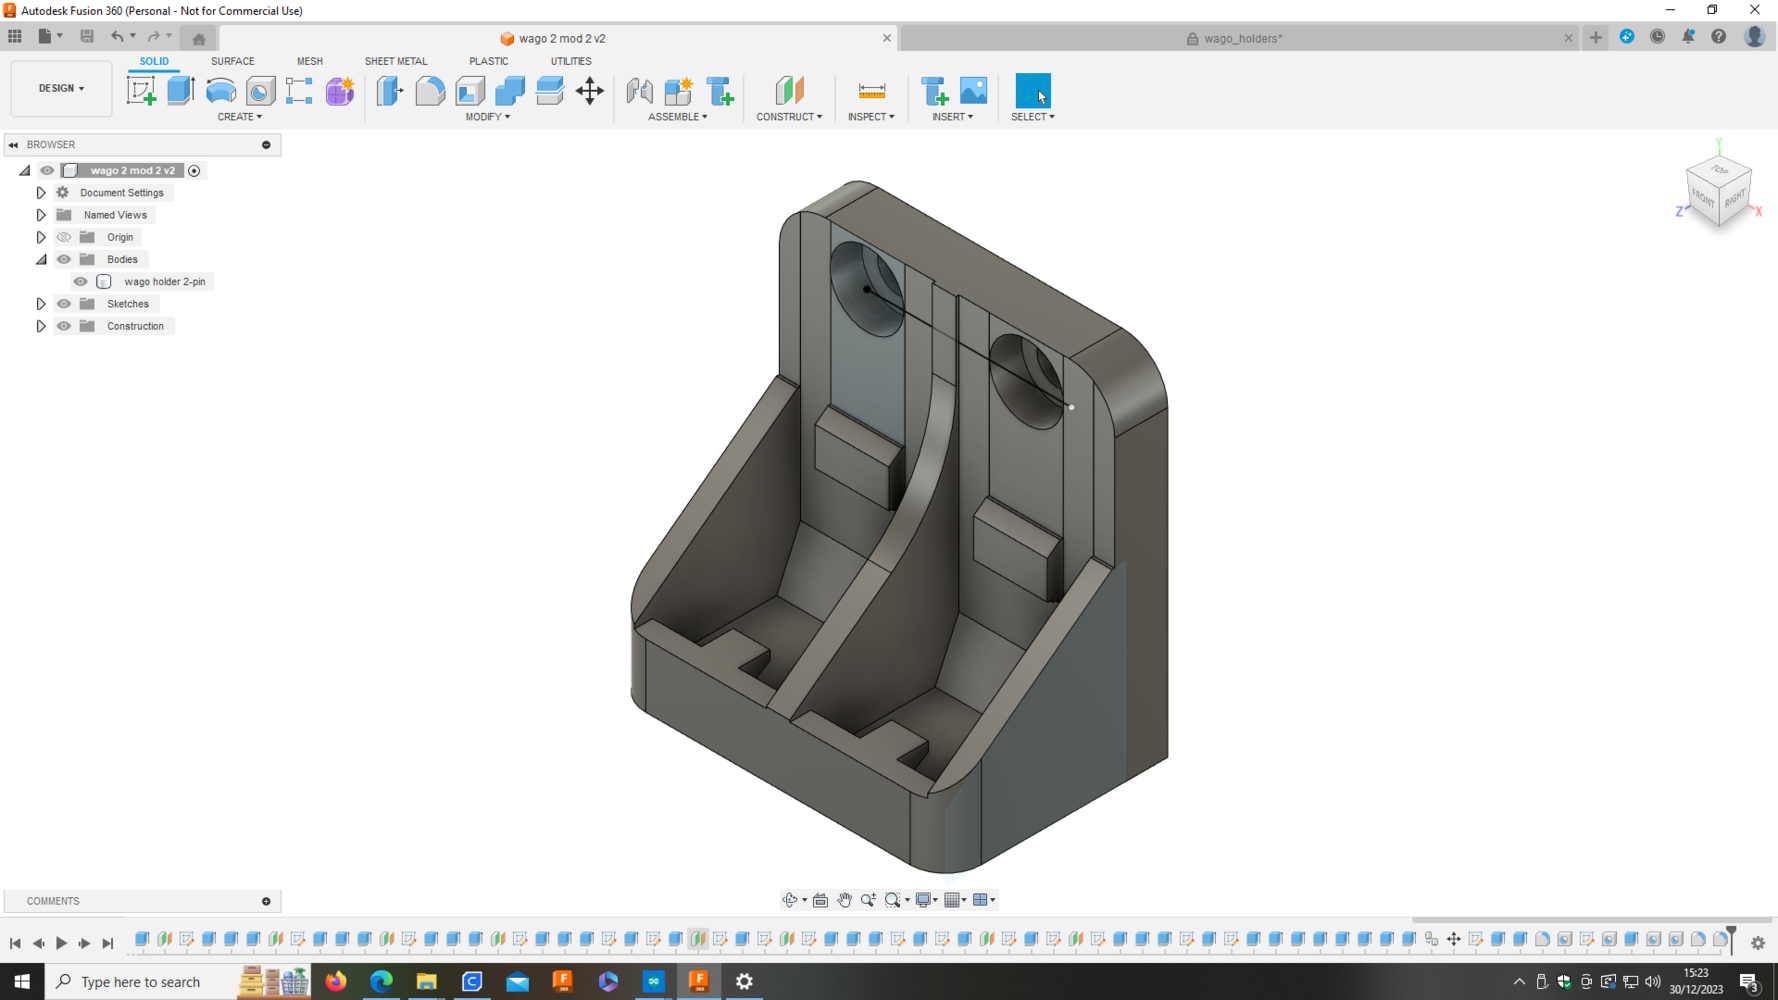Click the Zoom icon in navigation bar
The width and height of the screenshot is (1778, 1000).
pos(869,900)
